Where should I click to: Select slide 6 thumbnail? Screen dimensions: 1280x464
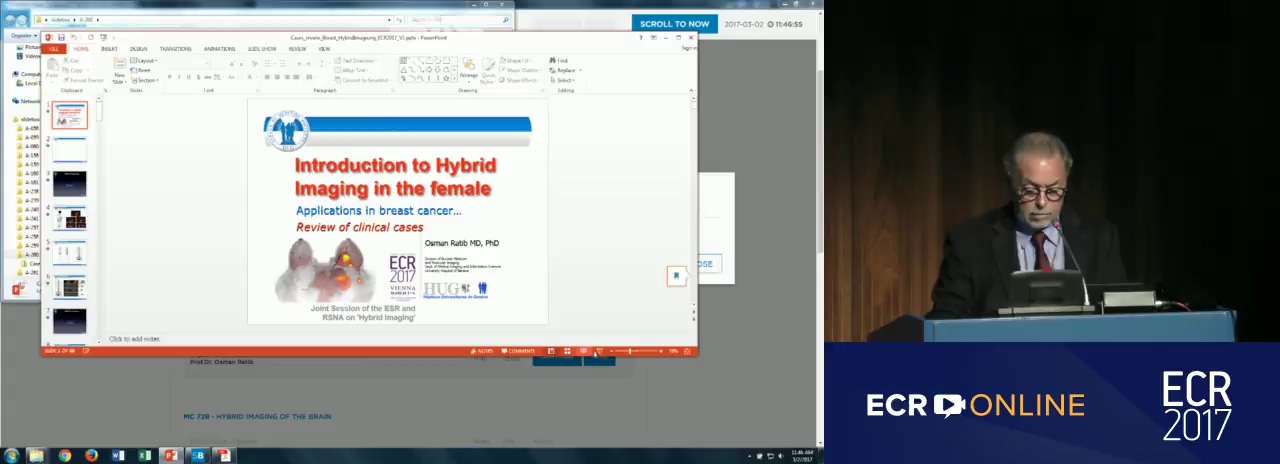coord(70,286)
